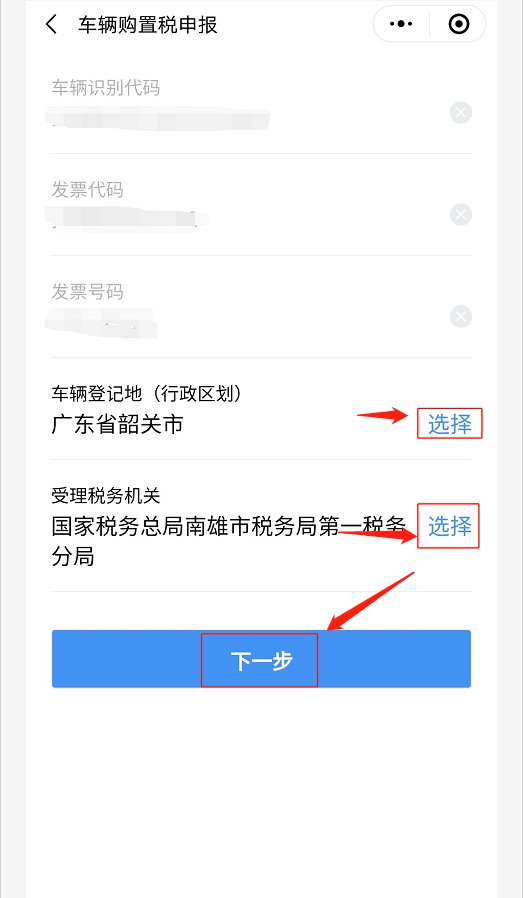Tap the 发票代码 field label
This screenshot has height=898, width=523.
pos(87,190)
